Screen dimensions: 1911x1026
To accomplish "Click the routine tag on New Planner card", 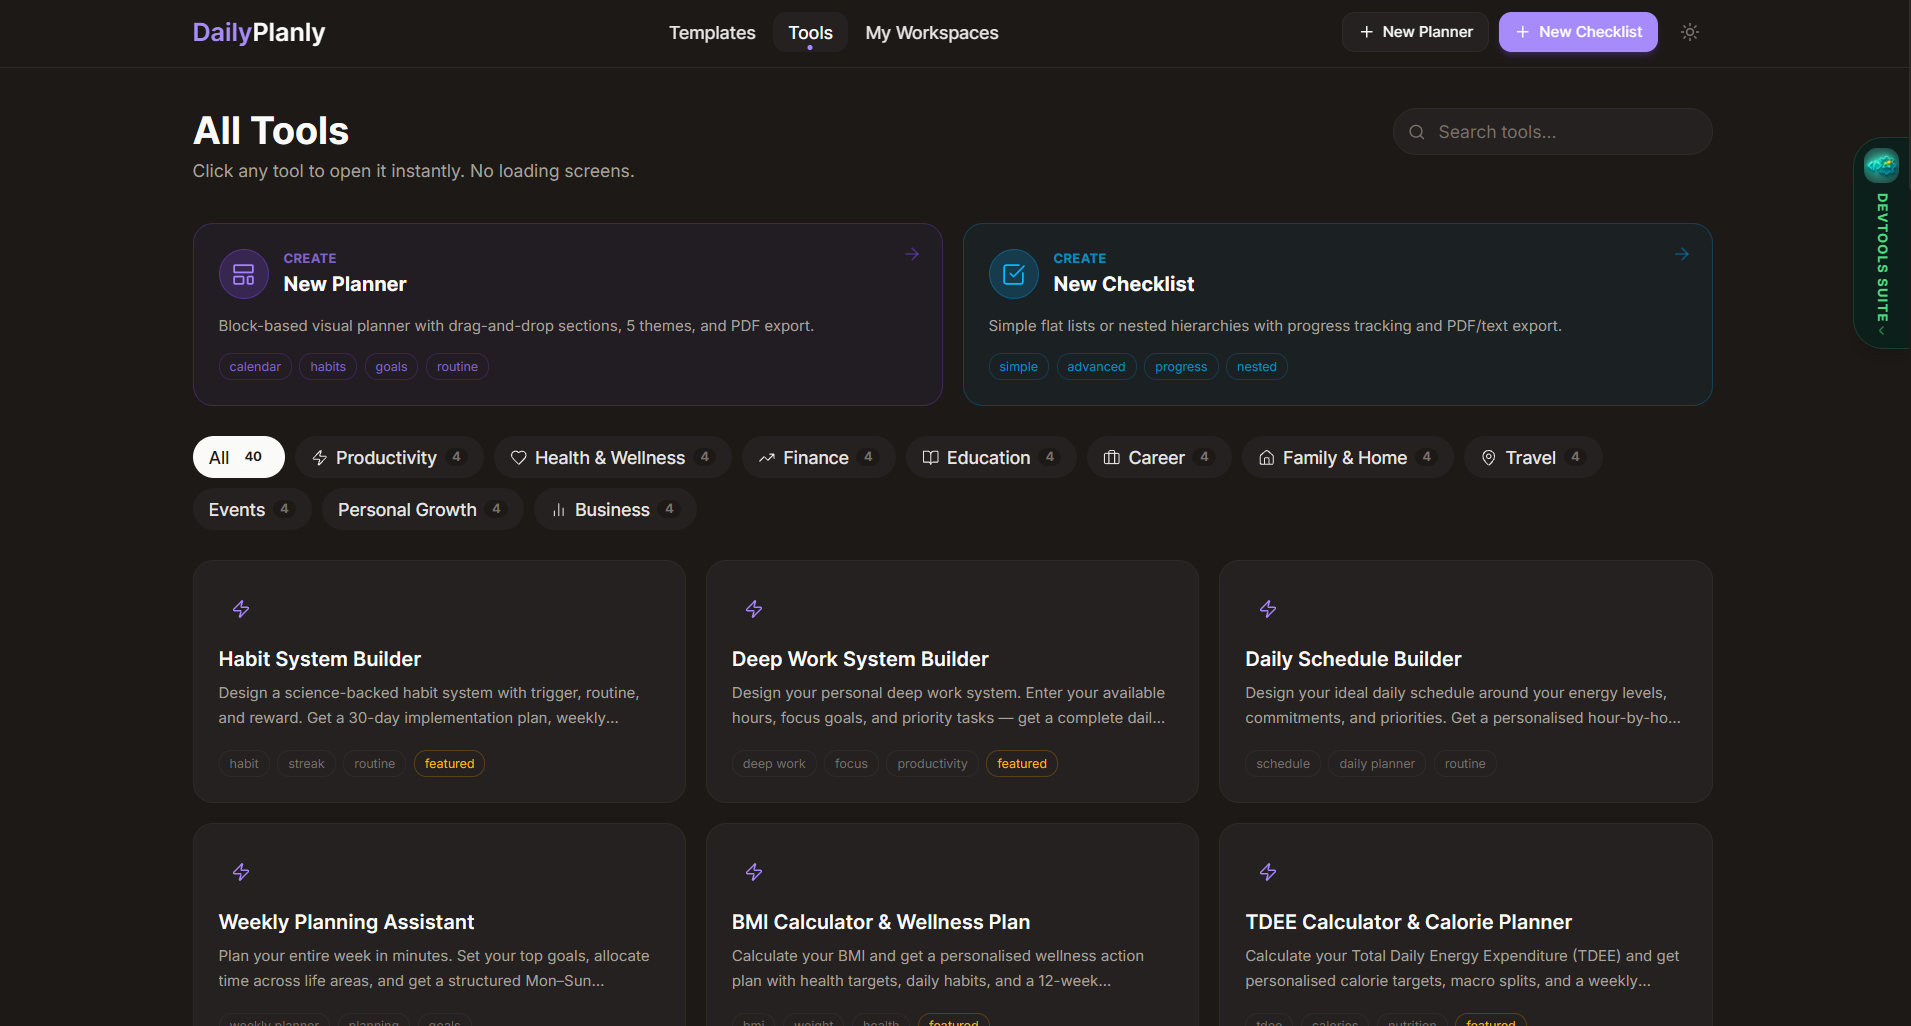I will click(x=457, y=367).
